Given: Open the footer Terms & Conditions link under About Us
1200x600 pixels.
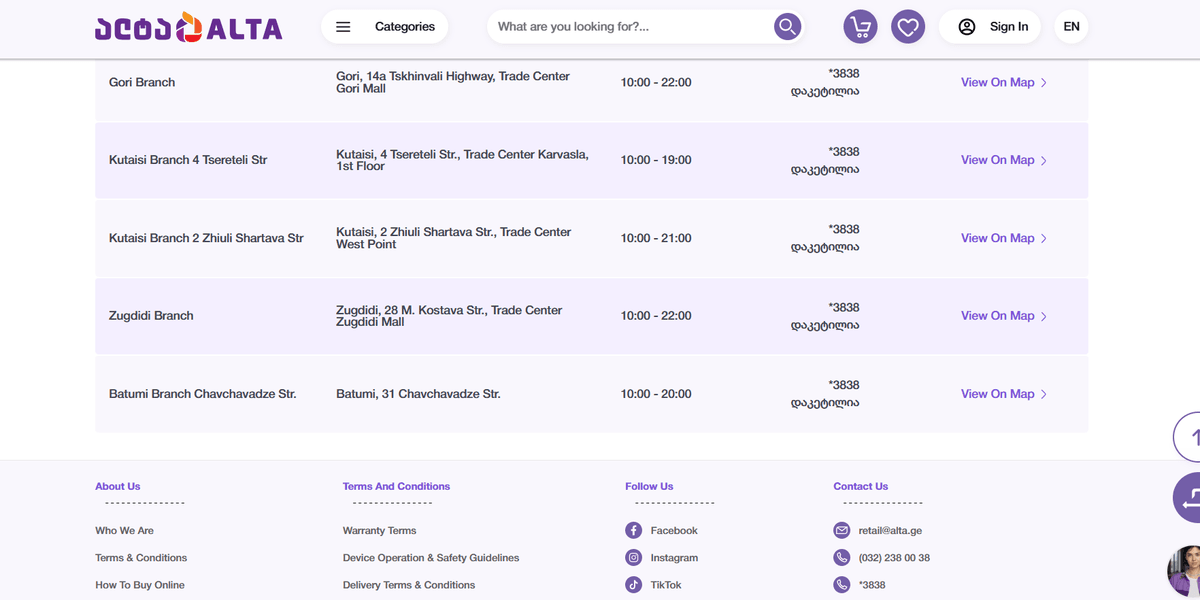Looking at the screenshot, I should pos(141,558).
